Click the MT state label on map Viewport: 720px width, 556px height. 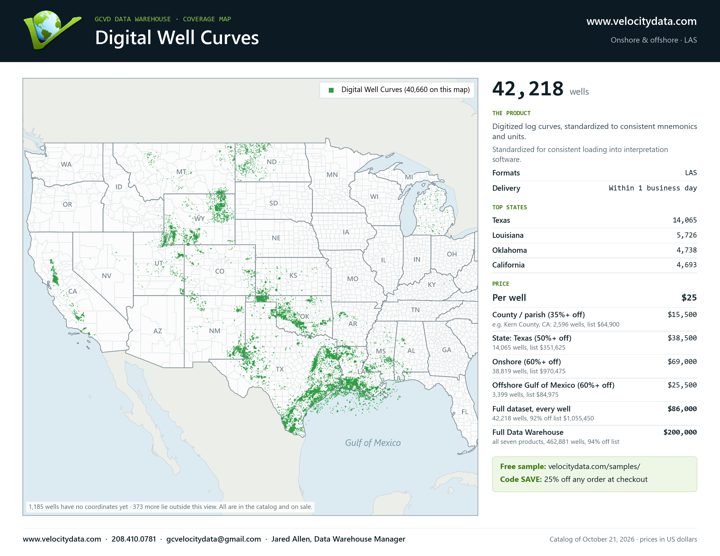(181, 172)
